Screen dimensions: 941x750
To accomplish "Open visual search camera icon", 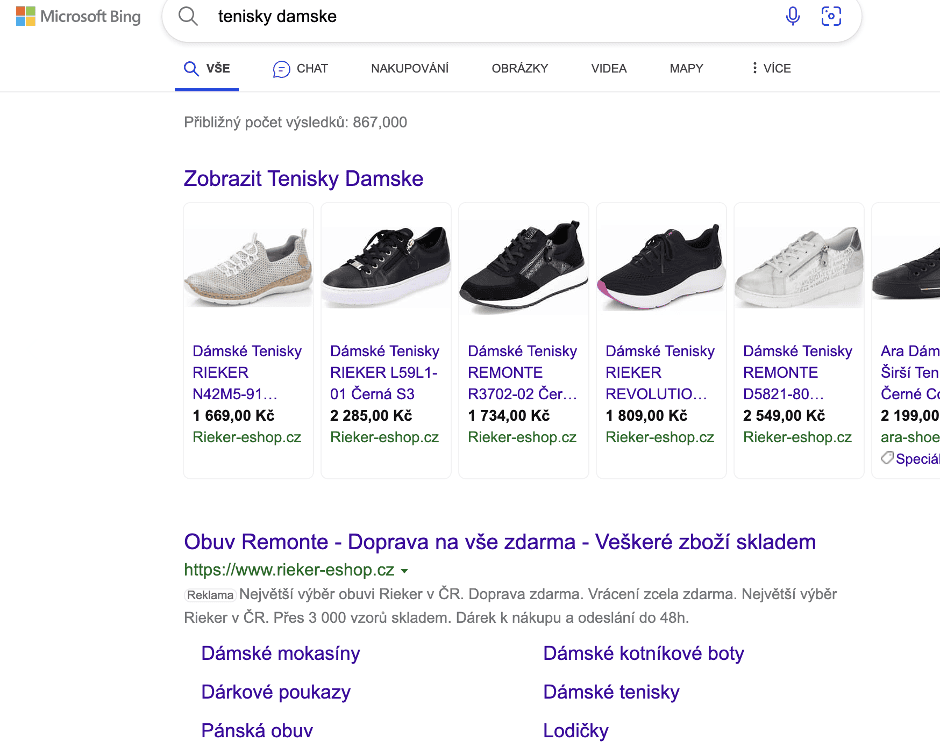I will [830, 16].
